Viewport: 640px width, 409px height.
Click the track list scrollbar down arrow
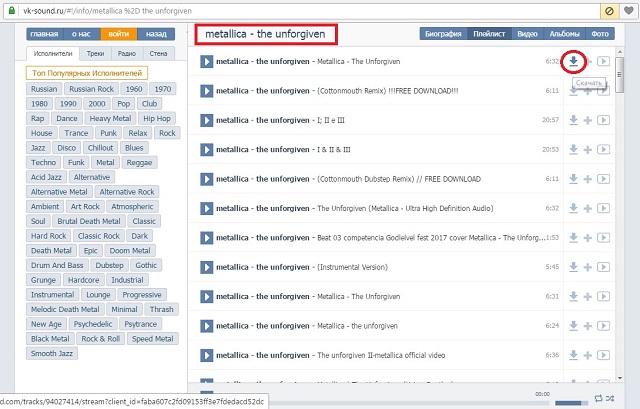click(x=620, y=378)
